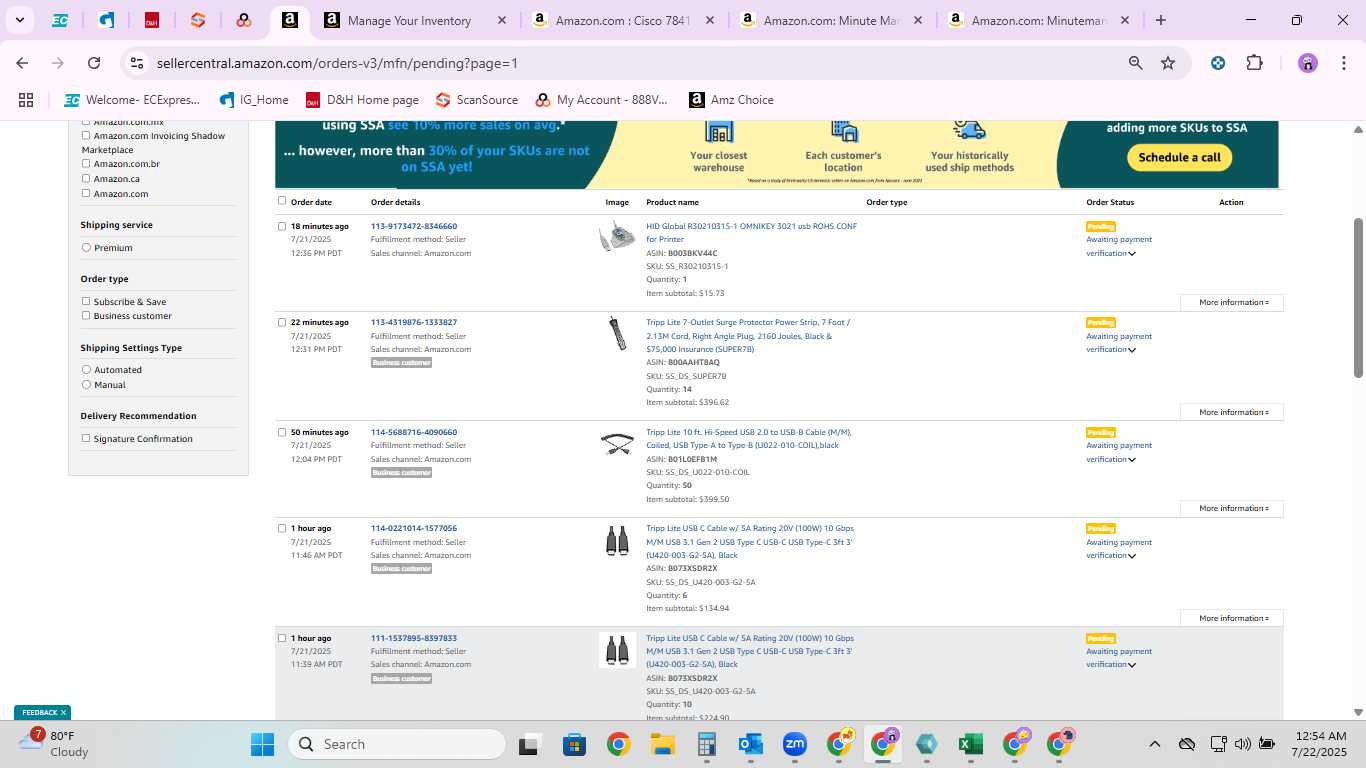1366x768 pixels.
Task: Open a new browser tab
Action: click(1161, 20)
